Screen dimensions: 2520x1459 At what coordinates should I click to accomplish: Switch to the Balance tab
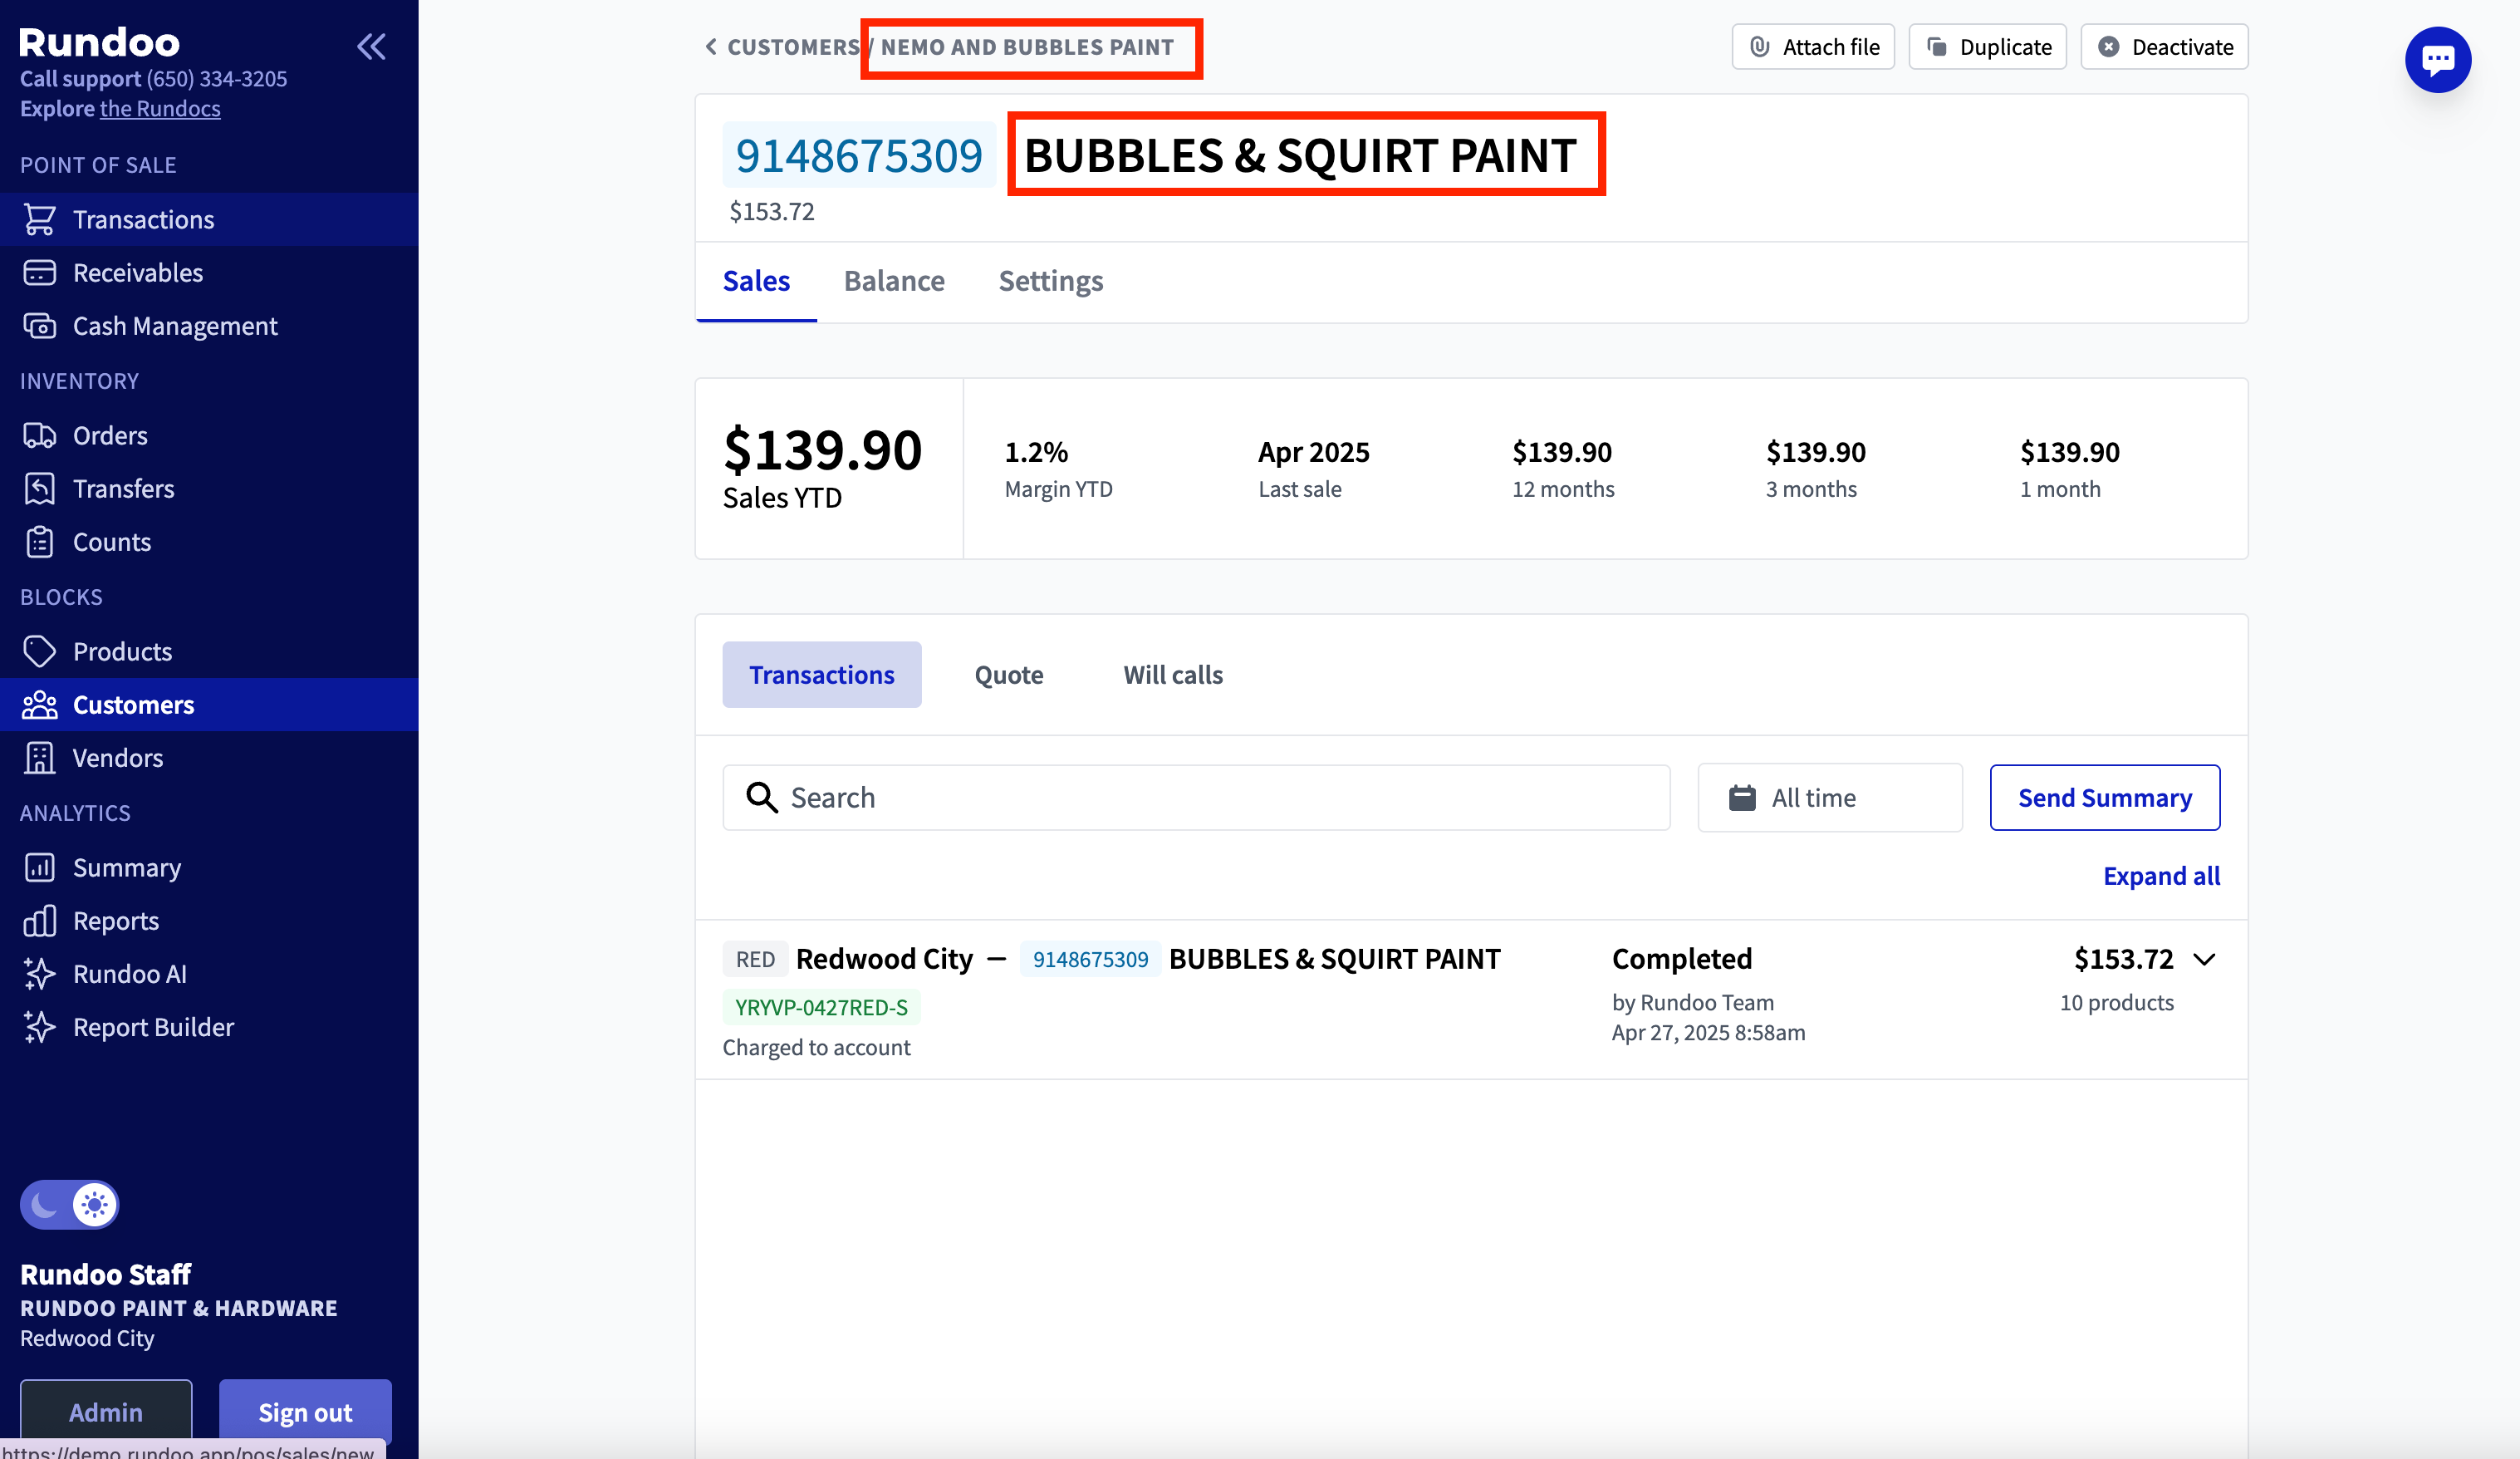tap(894, 281)
